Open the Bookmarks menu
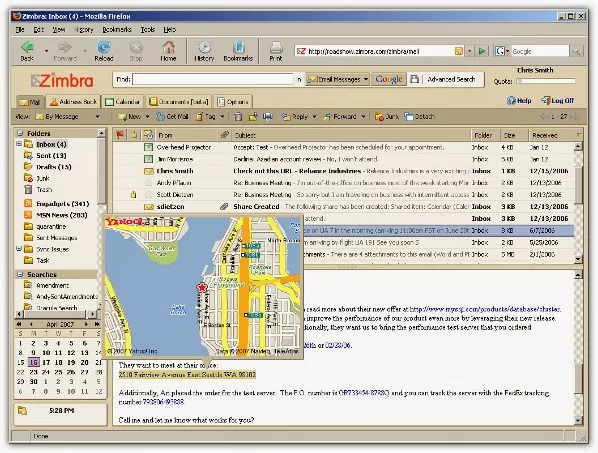Image resolution: width=598 pixels, height=453 pixels. tap(117, 29)
